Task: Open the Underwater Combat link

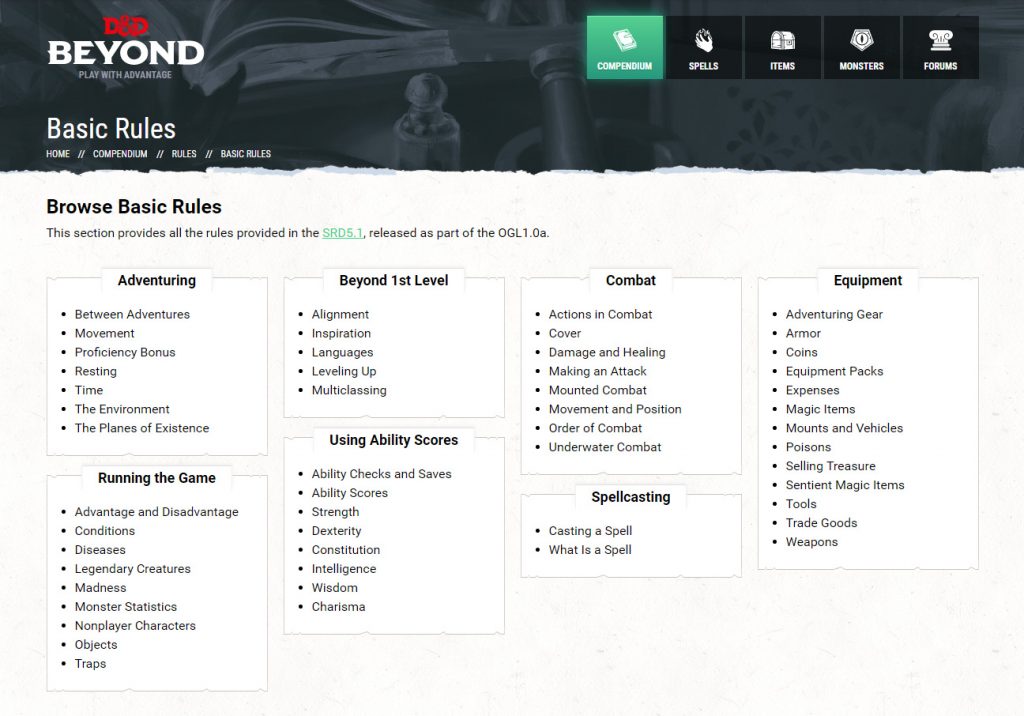Action: [x=605, y=447]
